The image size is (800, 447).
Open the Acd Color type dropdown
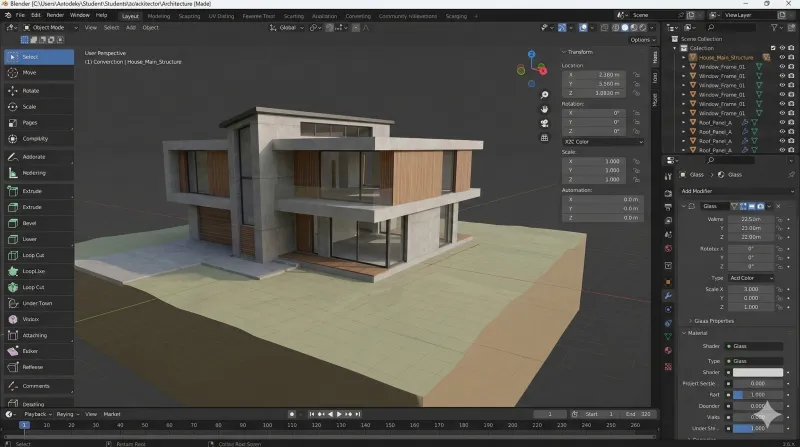(x=751, y=278)
